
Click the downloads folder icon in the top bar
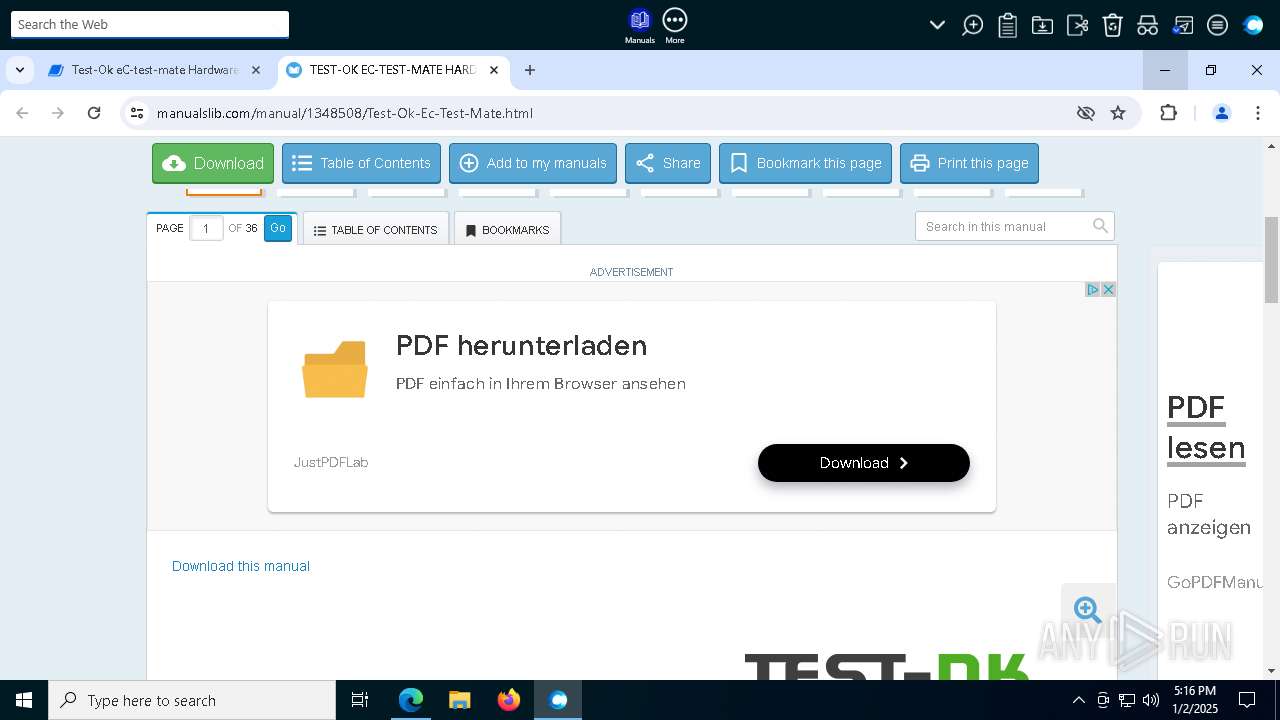[1042, 25]
